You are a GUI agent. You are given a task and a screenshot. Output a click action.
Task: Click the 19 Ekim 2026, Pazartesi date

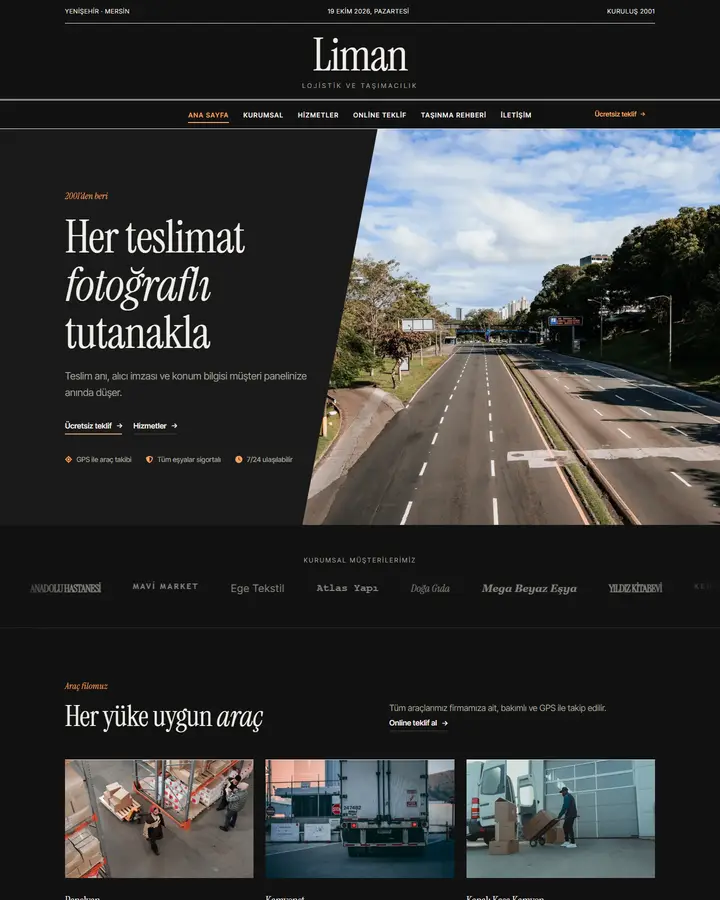point(368,11)
